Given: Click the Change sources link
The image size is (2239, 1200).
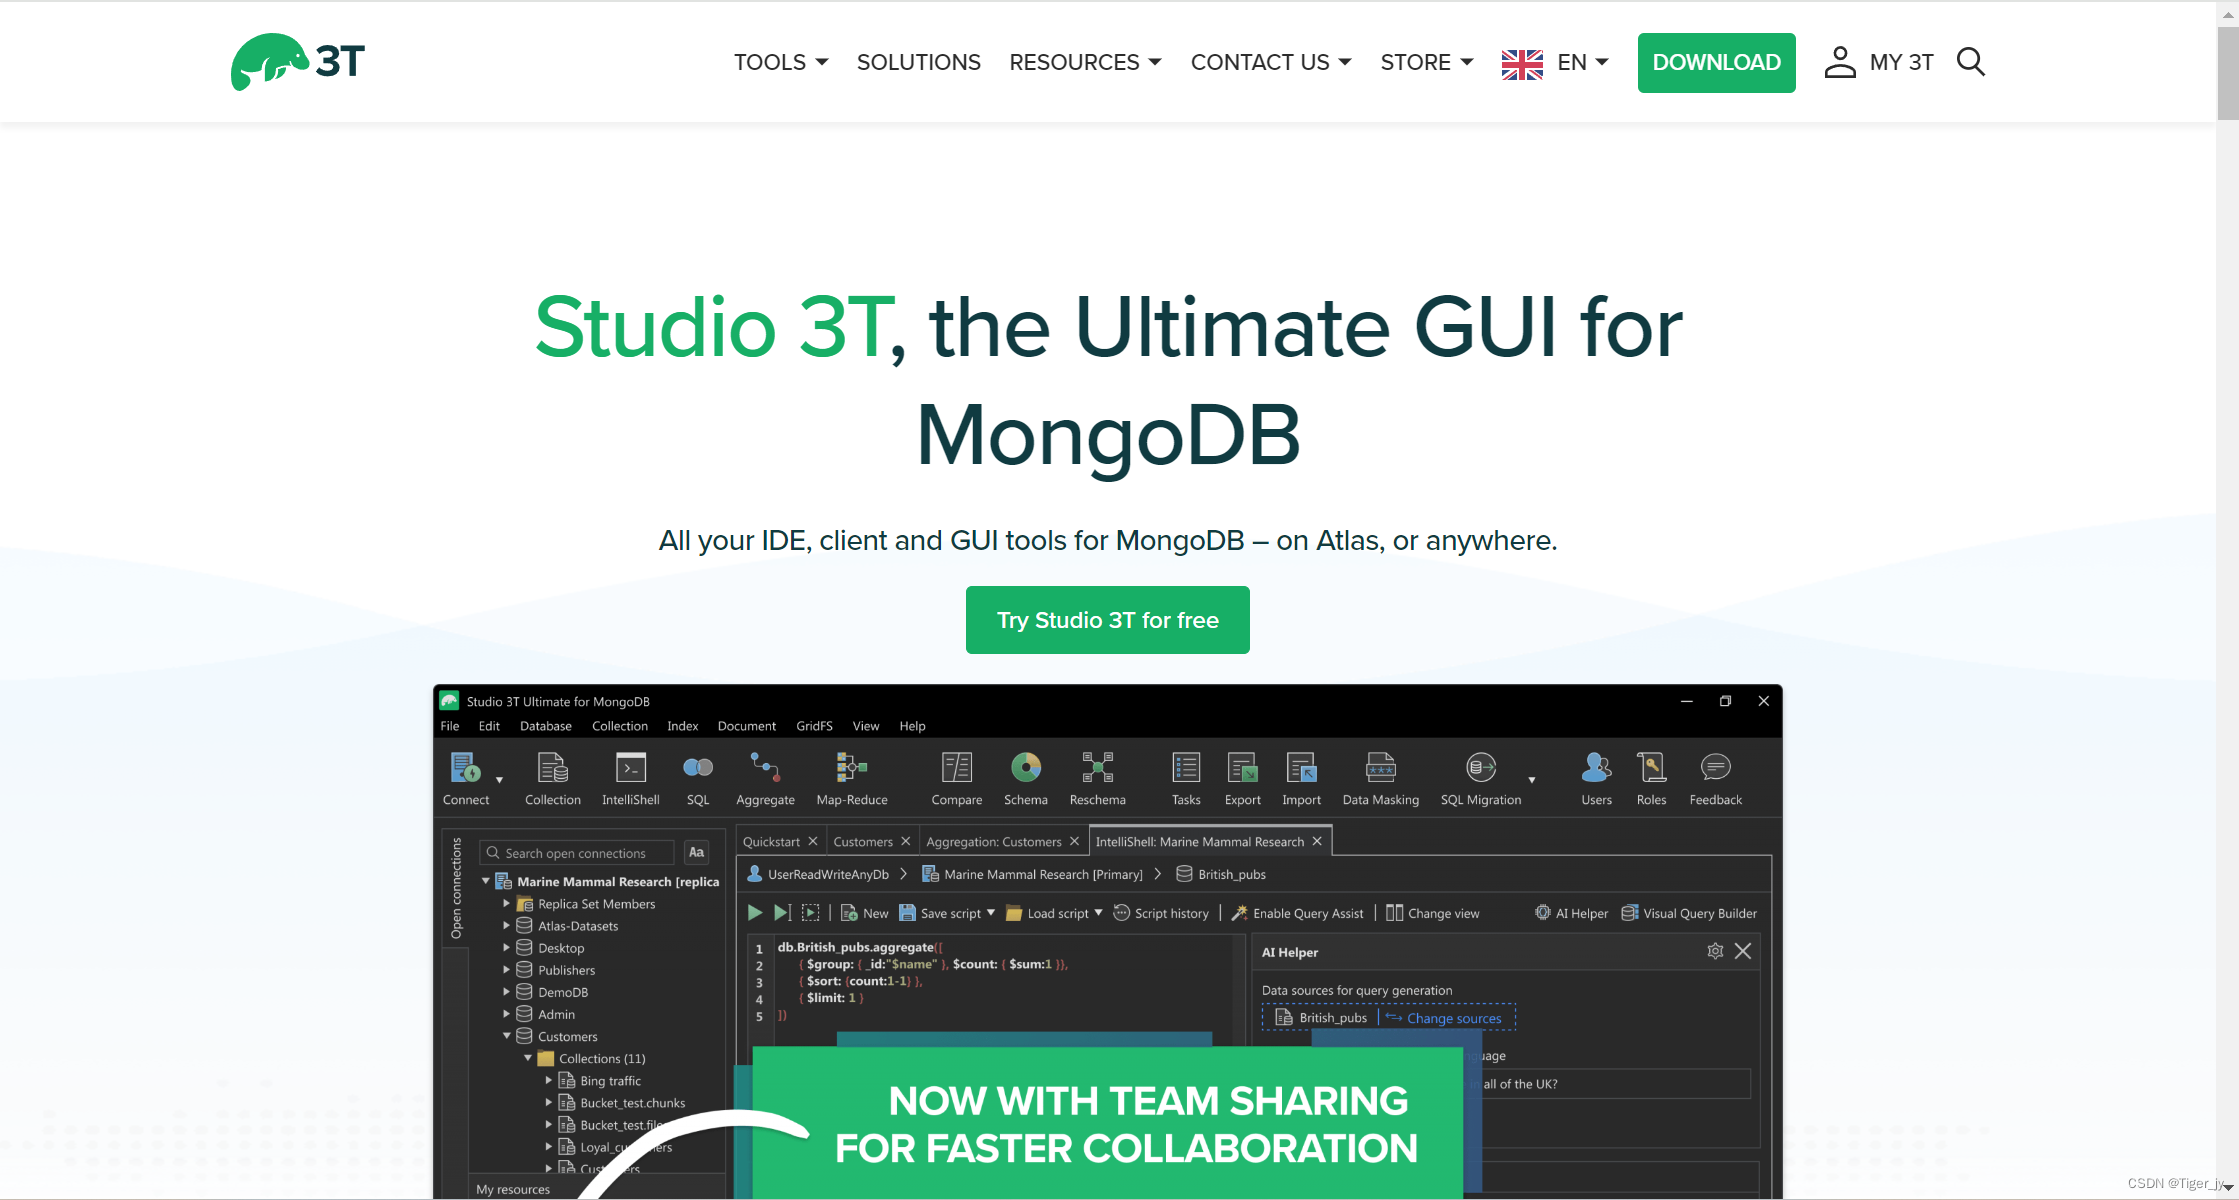Looking at the screenshot, I should pos(1453,1018).
